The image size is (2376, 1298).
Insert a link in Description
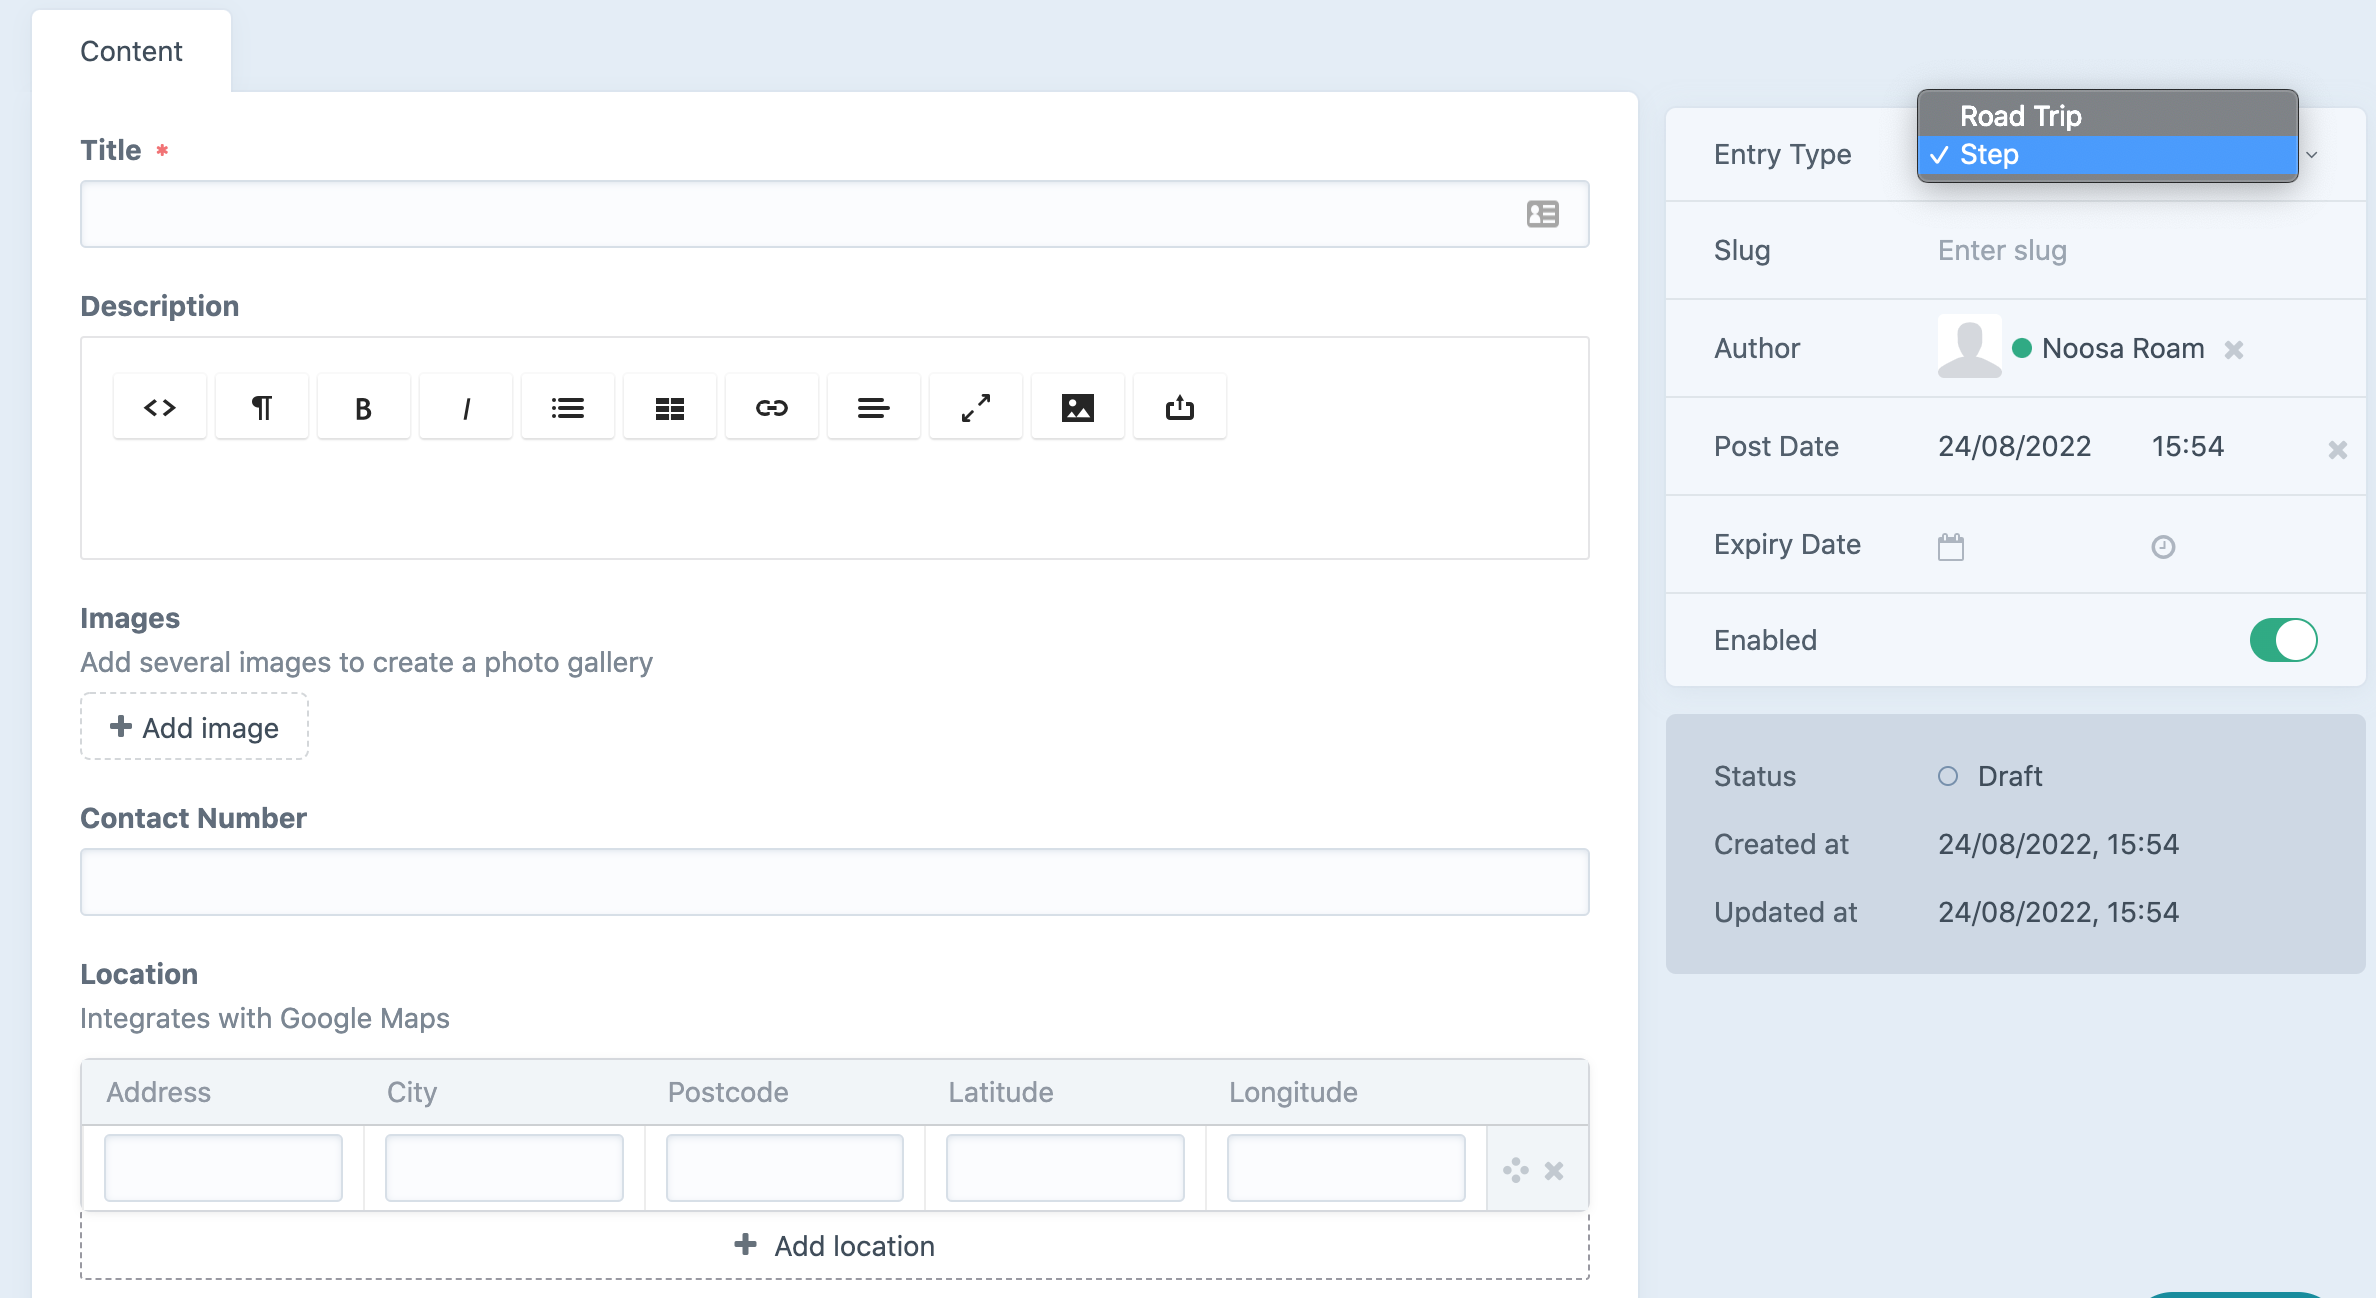coord(772,407)
